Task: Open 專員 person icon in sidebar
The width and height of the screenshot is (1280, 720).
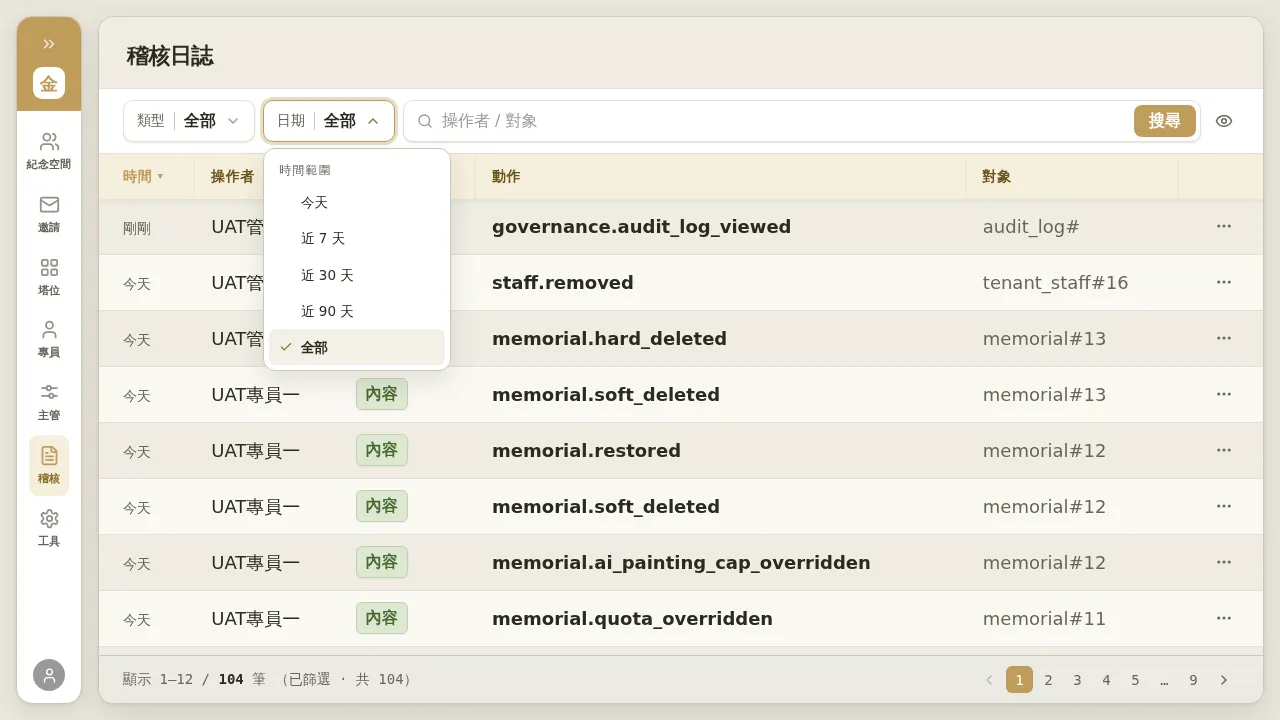Action: coord(49,339)
